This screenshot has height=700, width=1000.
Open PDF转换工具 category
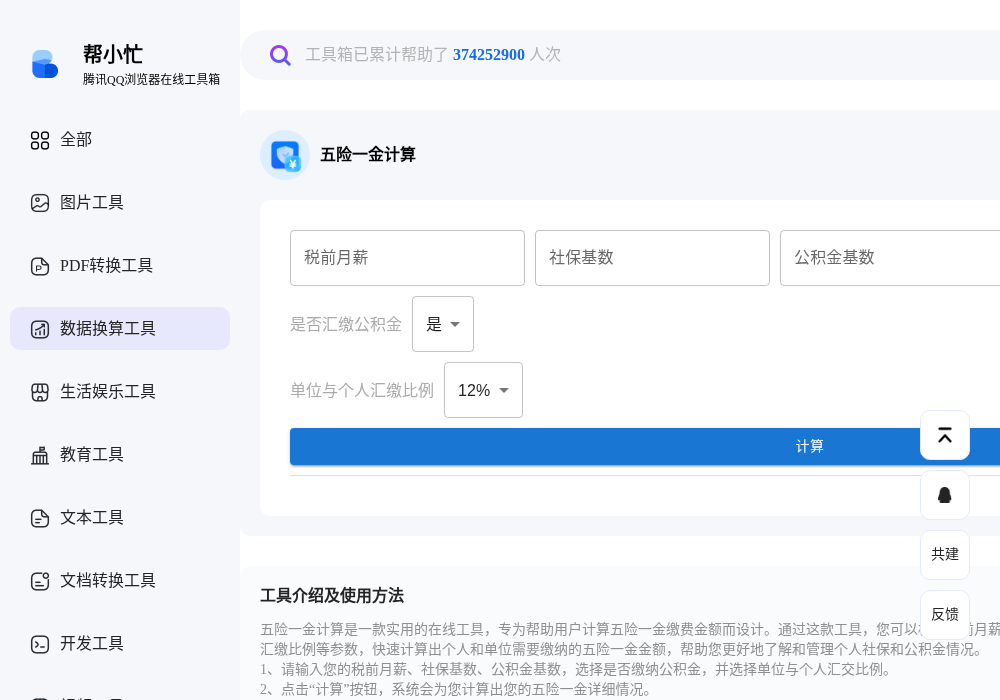(120, 266)
